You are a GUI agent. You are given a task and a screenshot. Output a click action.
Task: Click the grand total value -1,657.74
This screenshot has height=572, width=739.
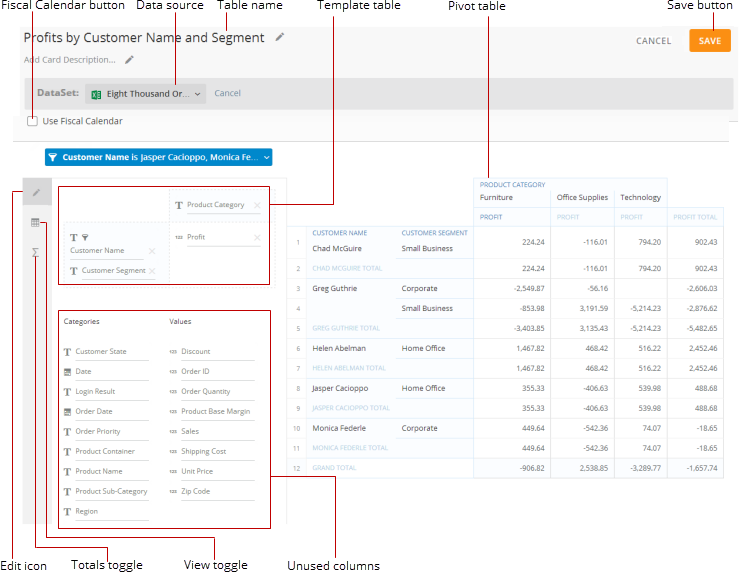(x=702, y=468)
